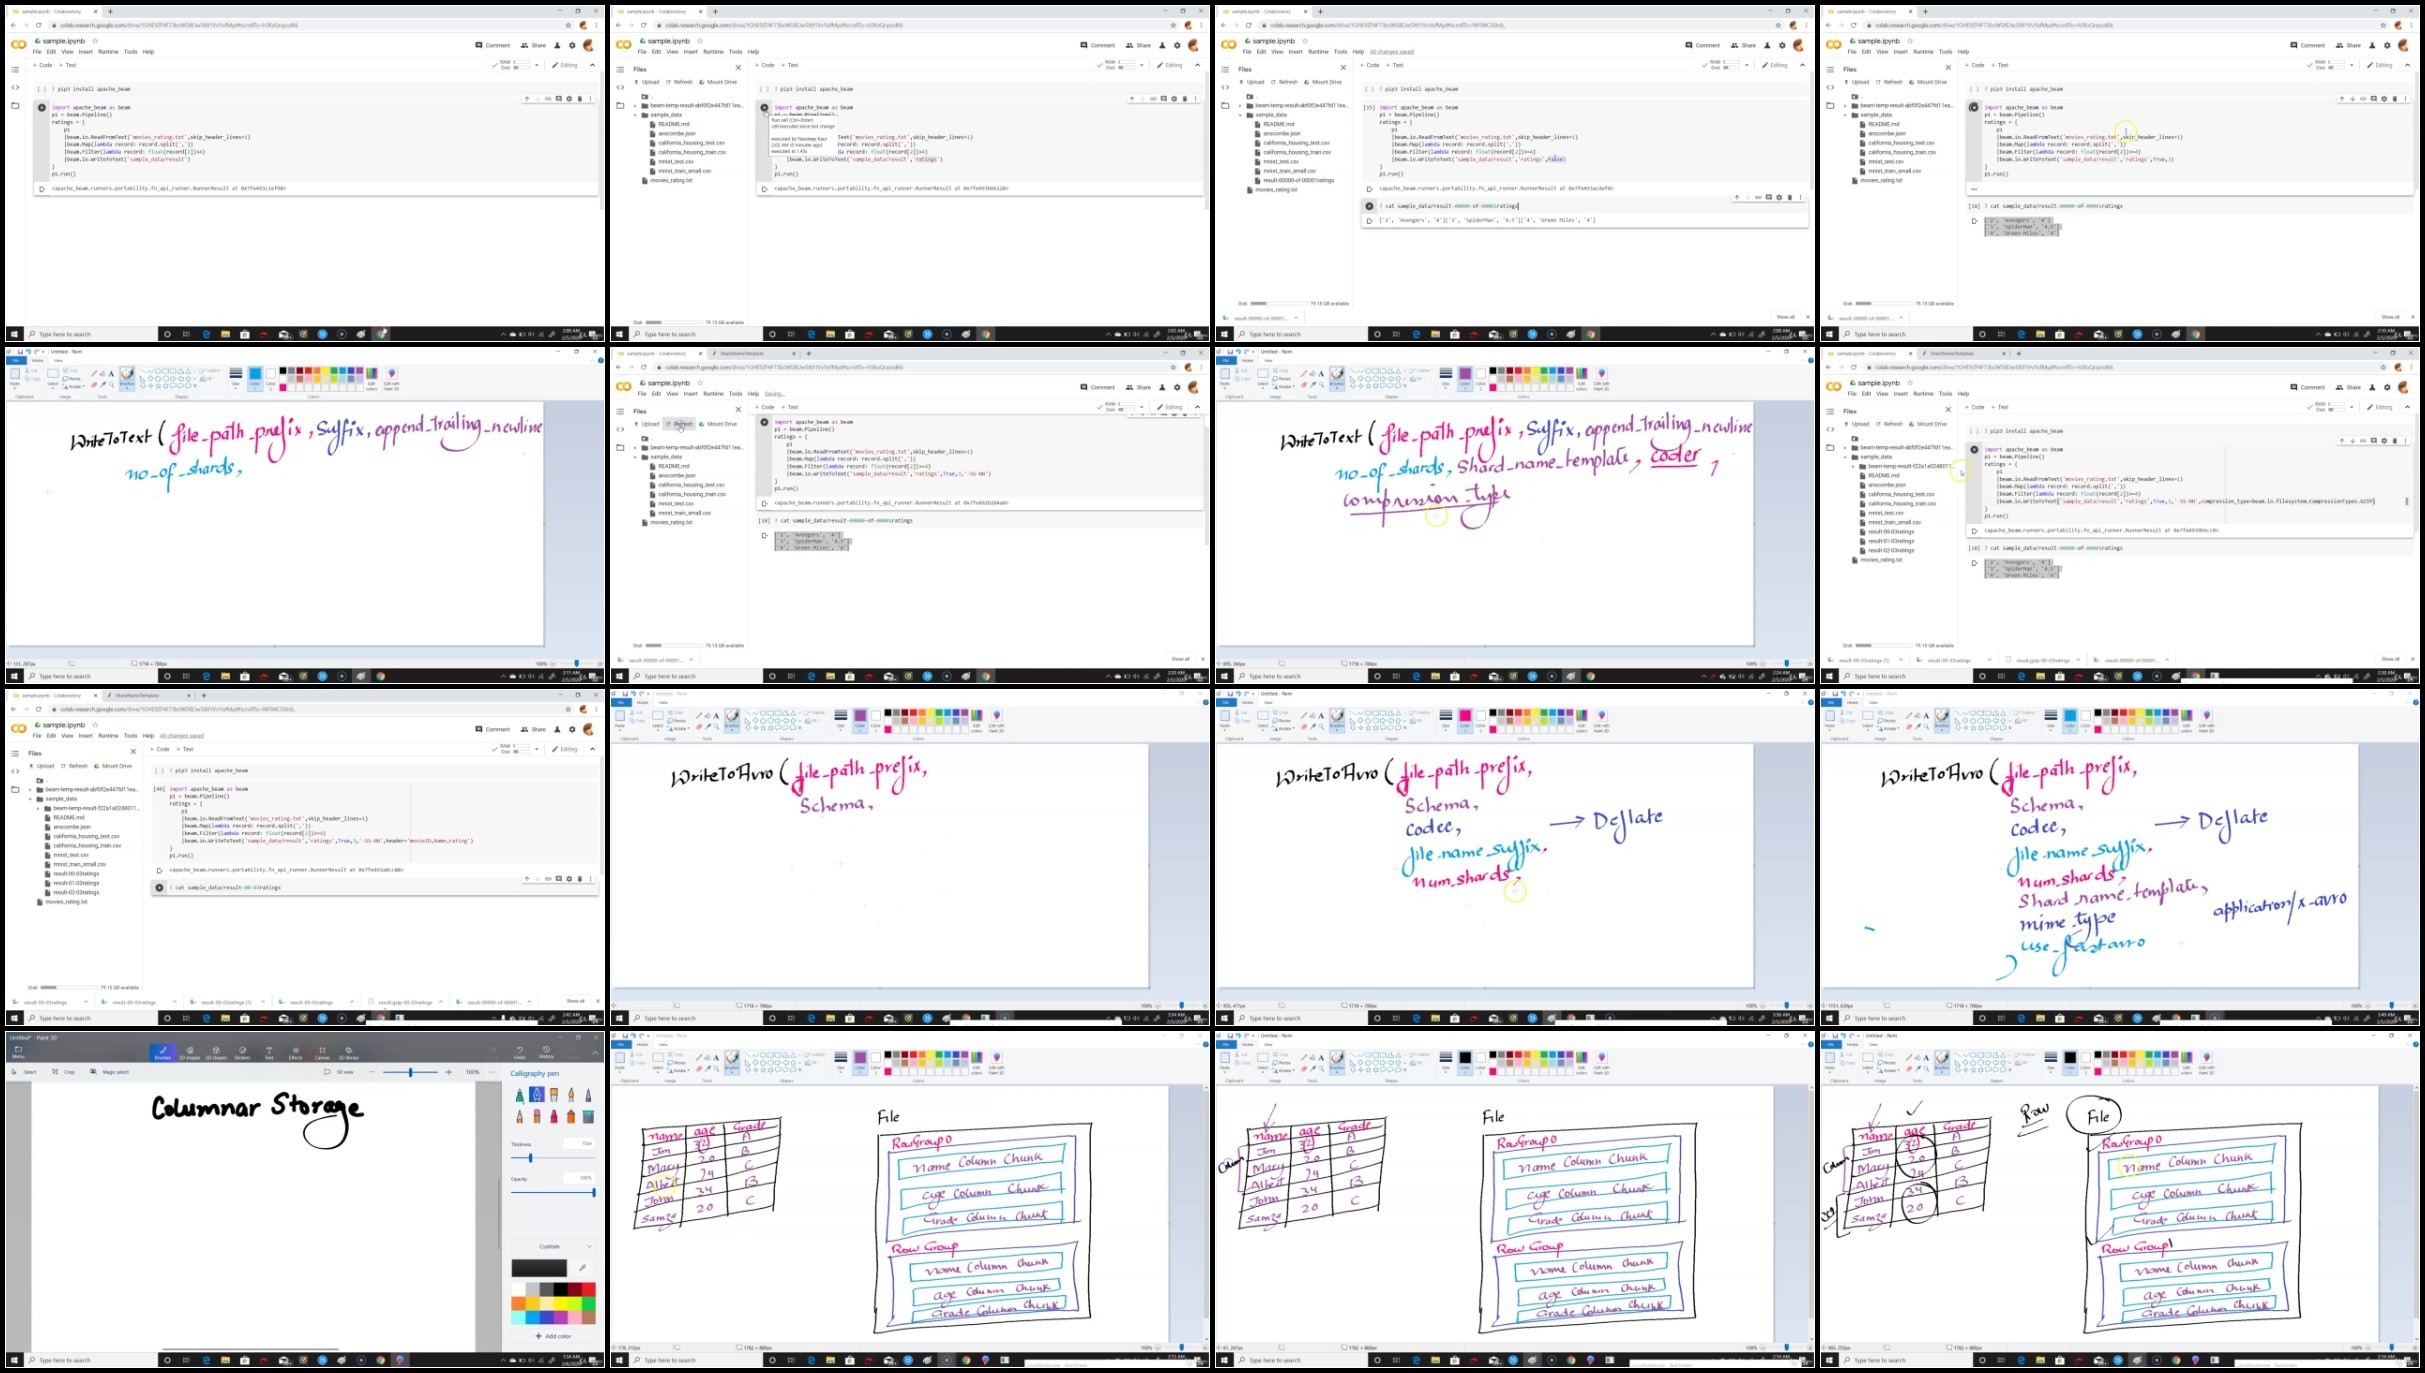Zoom out with Paint 3D minus icon
The height and width of the screenshot is (1373, 2425).
tap(372, 1072)
